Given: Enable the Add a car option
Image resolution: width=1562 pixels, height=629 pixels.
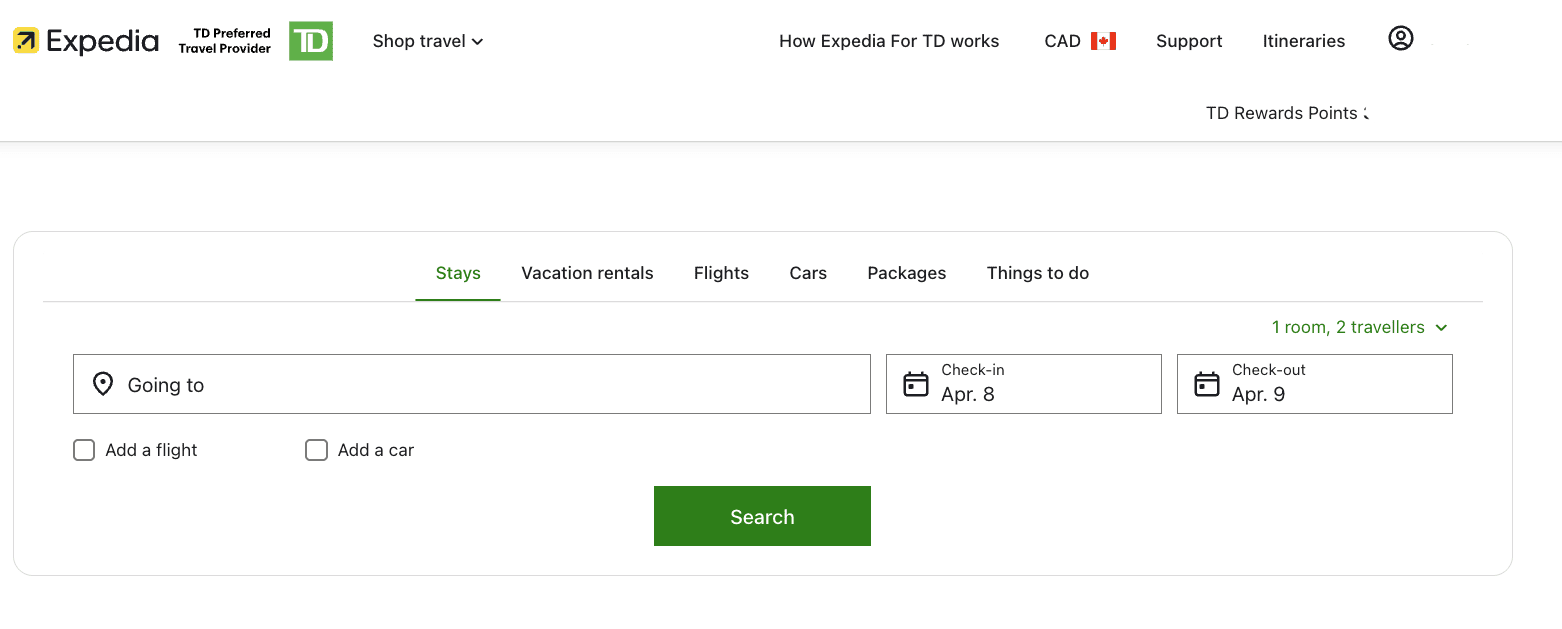Looking at the screenshot, I should pyautogui.click(x=316, y=450).
